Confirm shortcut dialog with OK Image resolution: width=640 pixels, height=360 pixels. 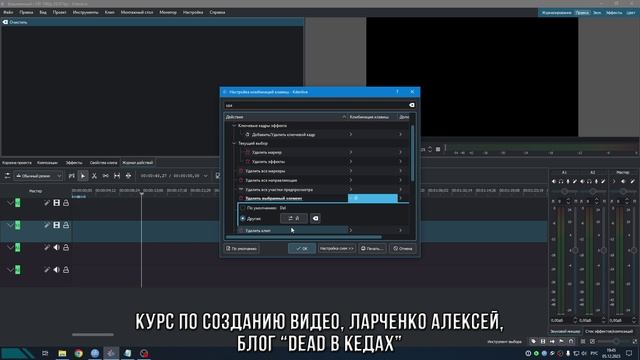point(302,249)
